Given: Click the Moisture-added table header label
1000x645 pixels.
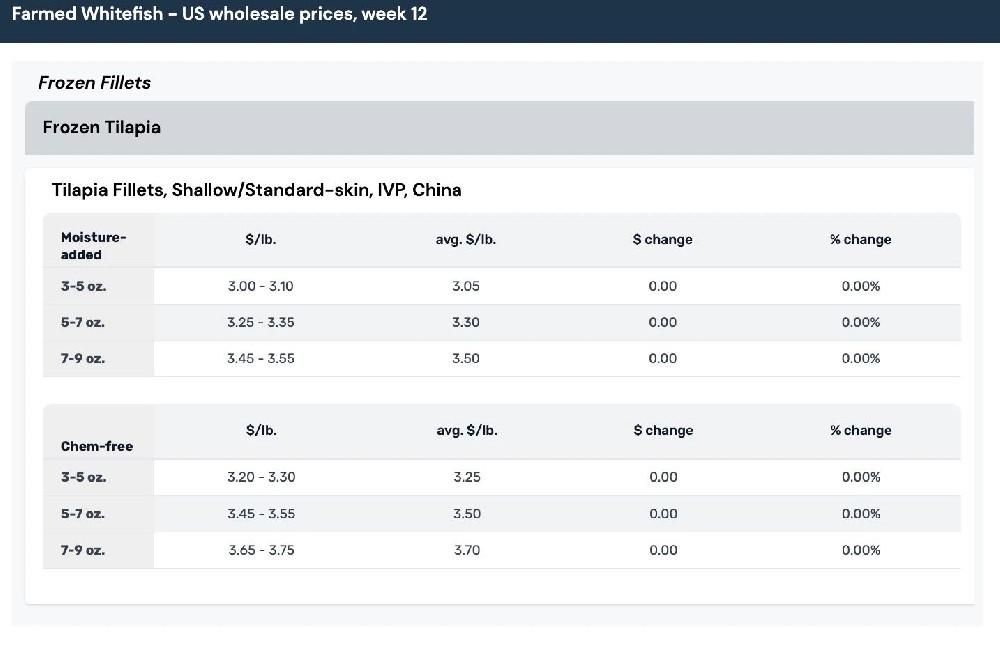Looking at the screenshot, I should (x=94, y=246).
